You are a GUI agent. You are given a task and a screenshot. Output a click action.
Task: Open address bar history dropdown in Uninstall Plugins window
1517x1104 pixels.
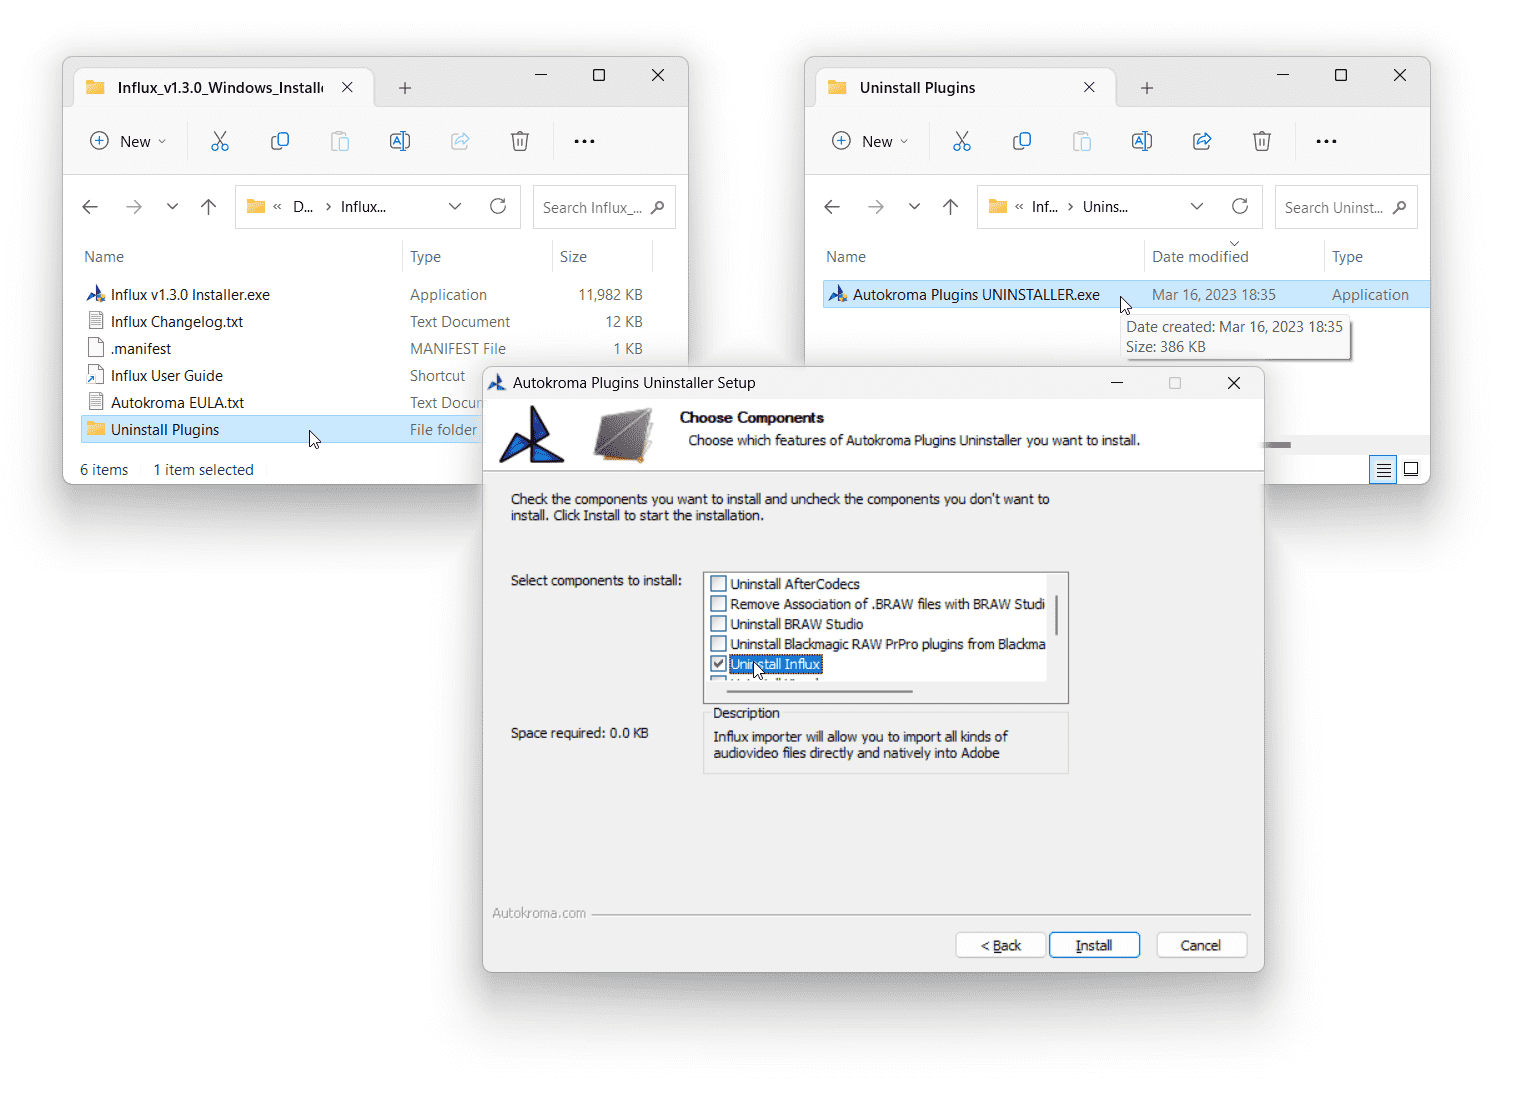1197,207
